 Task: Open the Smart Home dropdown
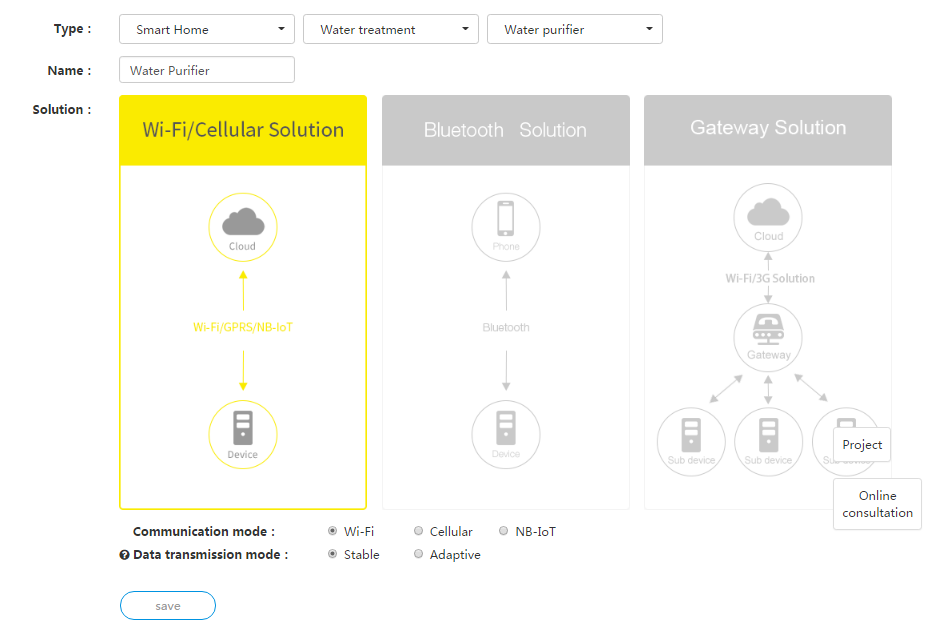coord(206,29)
